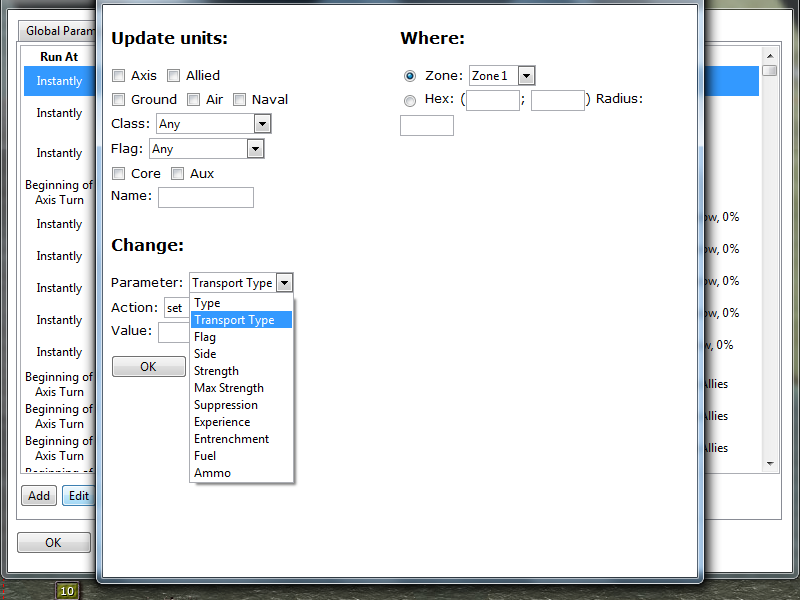Choose Entrenchment parameter option
This screenshot has height=600, width=800.
click(x=231, y=439)
